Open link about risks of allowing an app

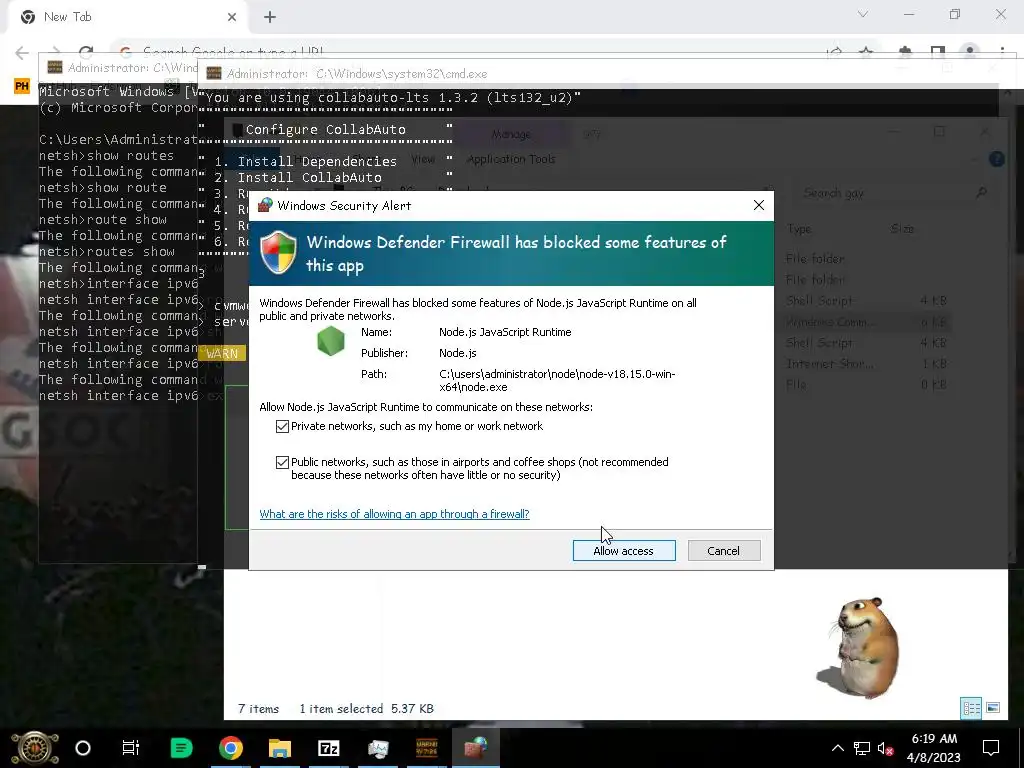[x=394, y=514]
